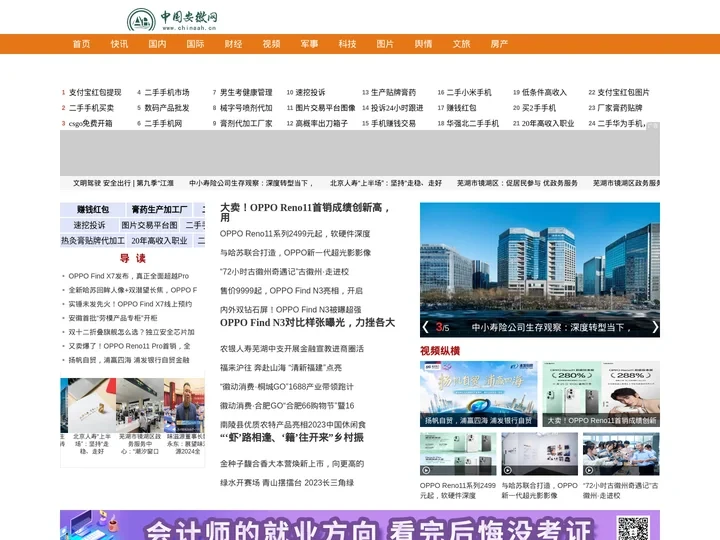Click the 导读 section heading

pos(133,258)
